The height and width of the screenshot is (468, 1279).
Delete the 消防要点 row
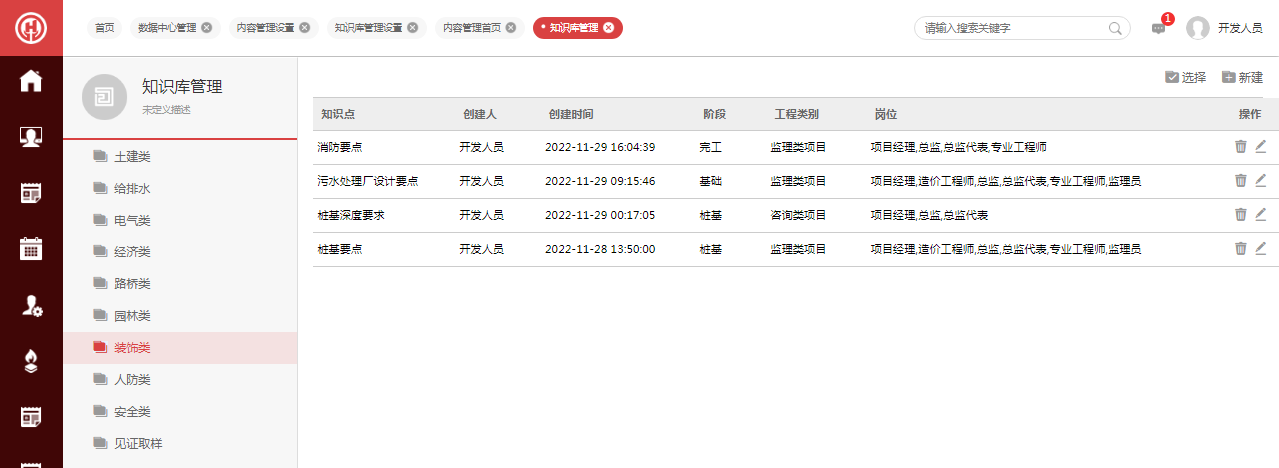coord(1241,147)
